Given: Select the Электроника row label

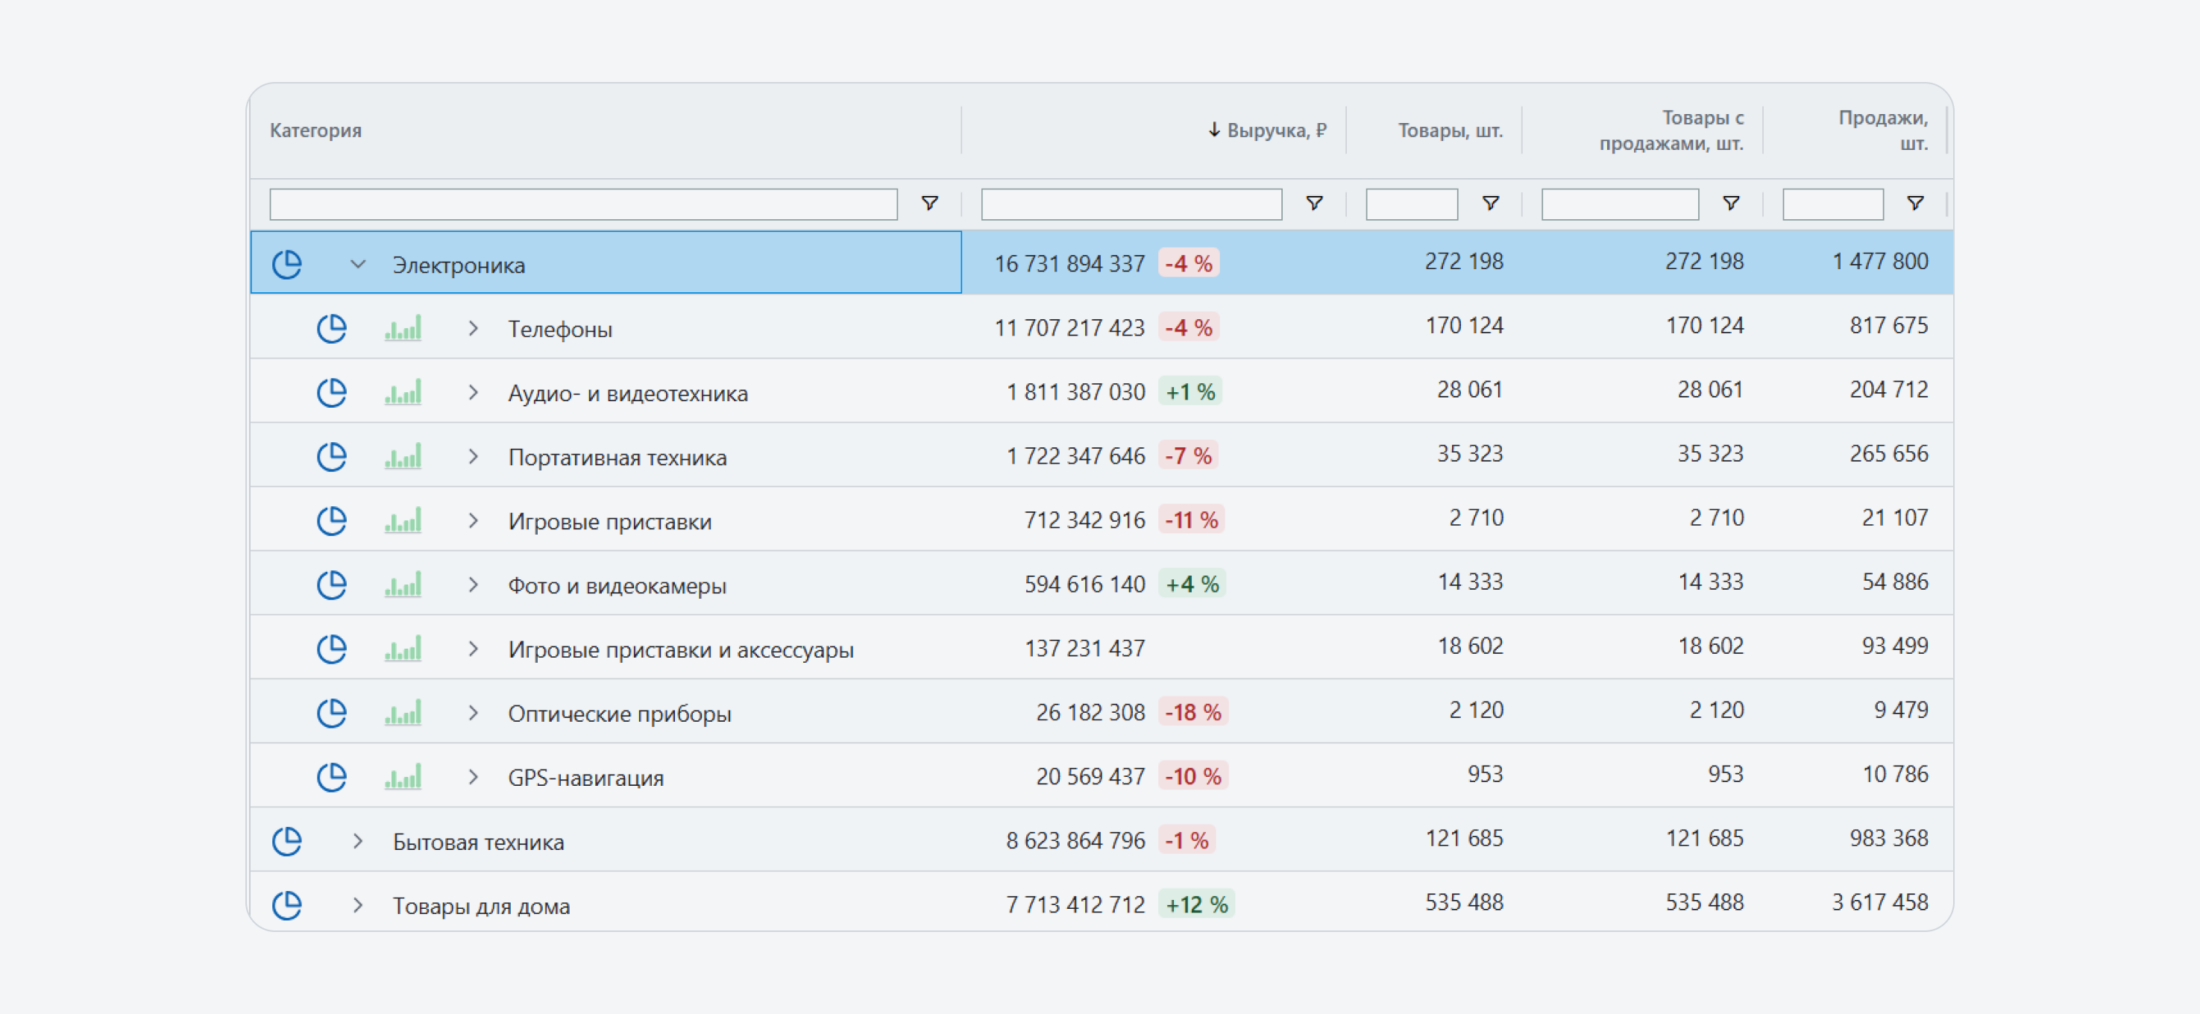Looking at the screenshot, I should click(458, 265).
